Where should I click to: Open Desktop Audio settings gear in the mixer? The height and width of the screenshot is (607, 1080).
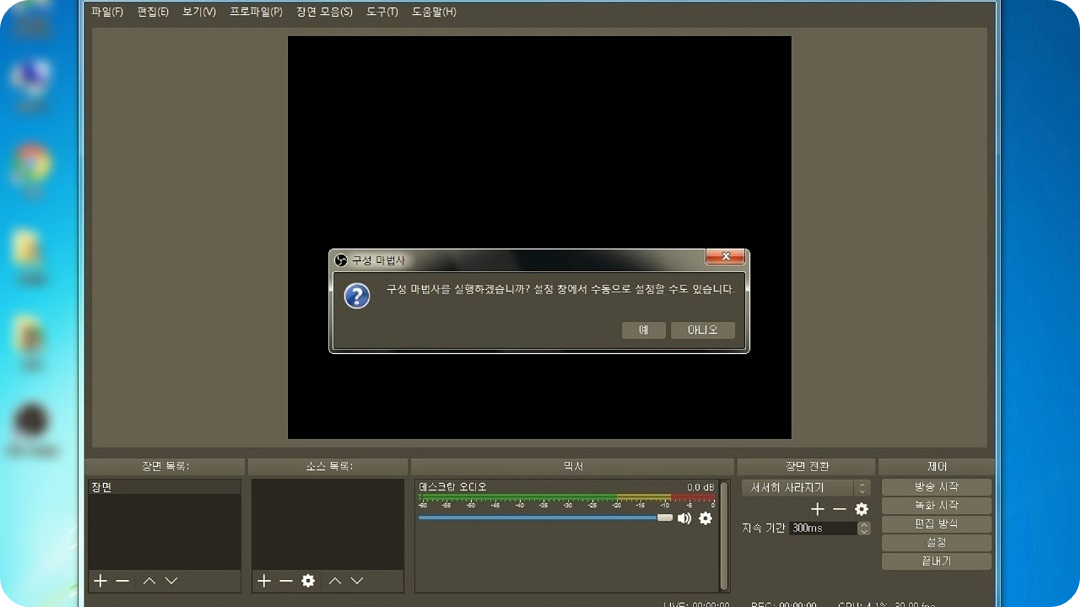point(705,519)
